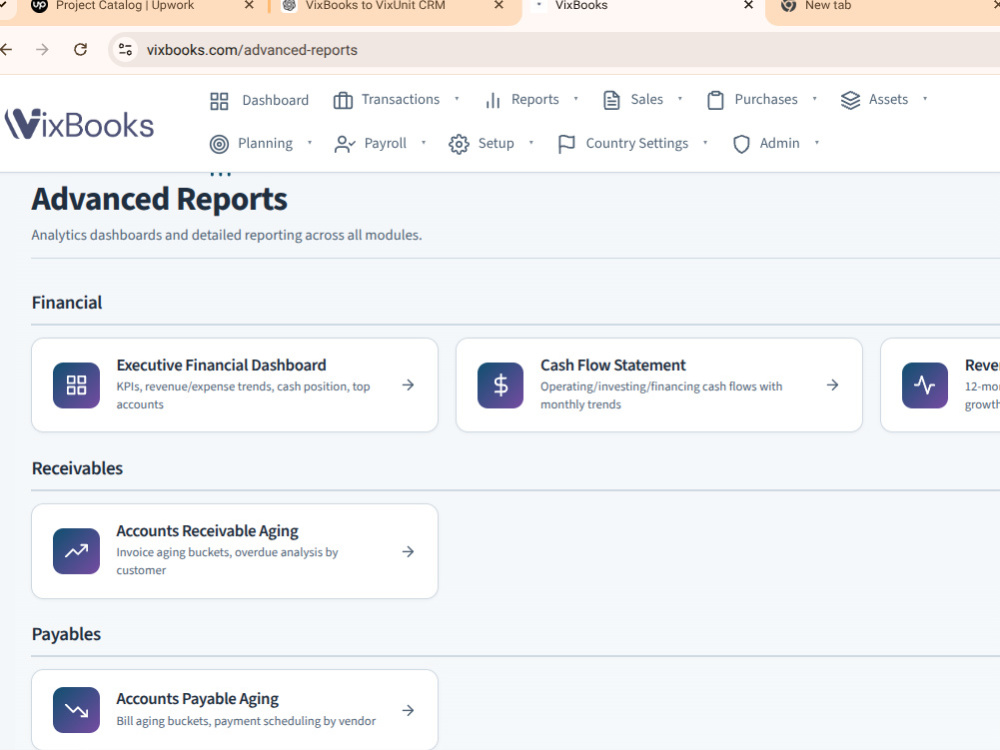Expand the Purchases dropdown caret
This screenshot has height=750, width=1000.
814,99
